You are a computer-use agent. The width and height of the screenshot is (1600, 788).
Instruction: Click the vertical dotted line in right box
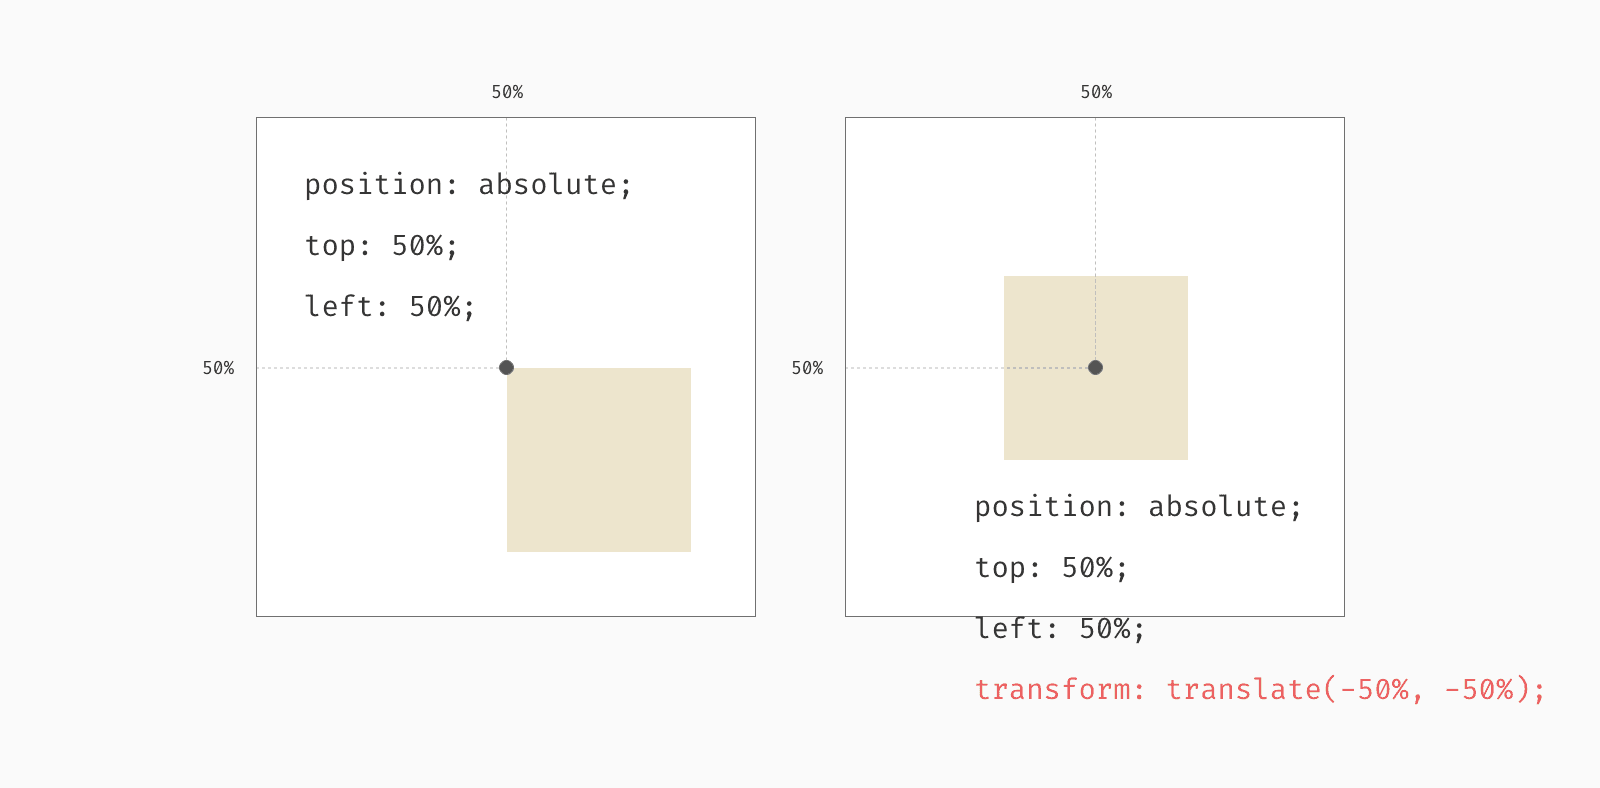1095,240
